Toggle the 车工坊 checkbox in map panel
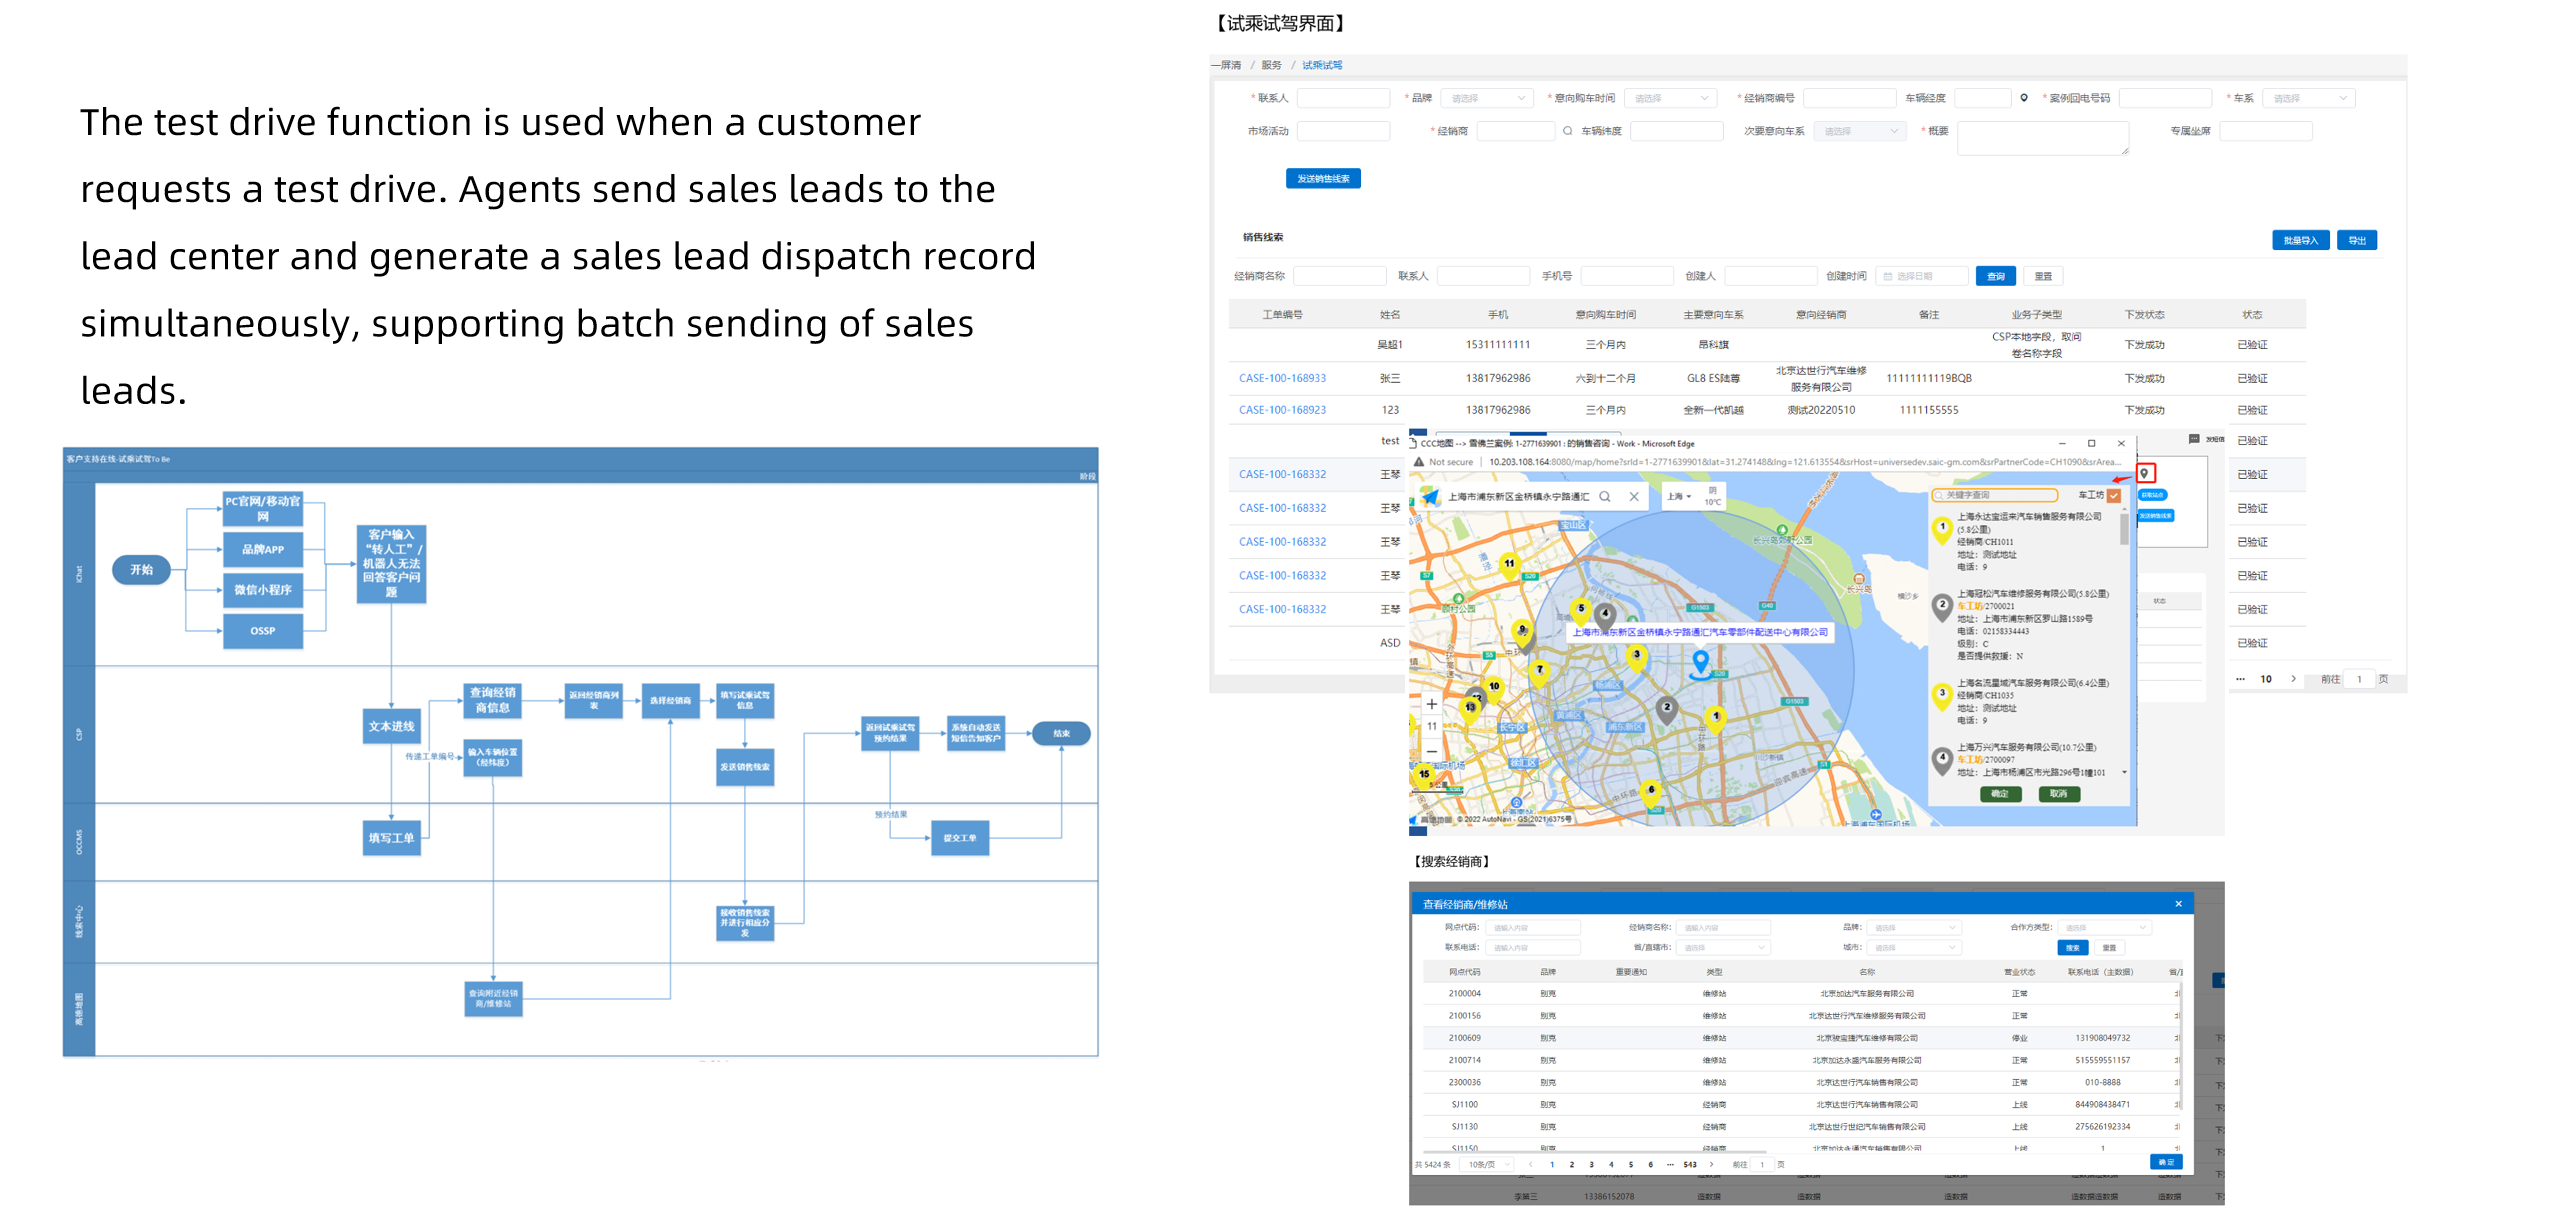The width and height of the screenshot is (2557, 1218). (x=2113, y=495)
